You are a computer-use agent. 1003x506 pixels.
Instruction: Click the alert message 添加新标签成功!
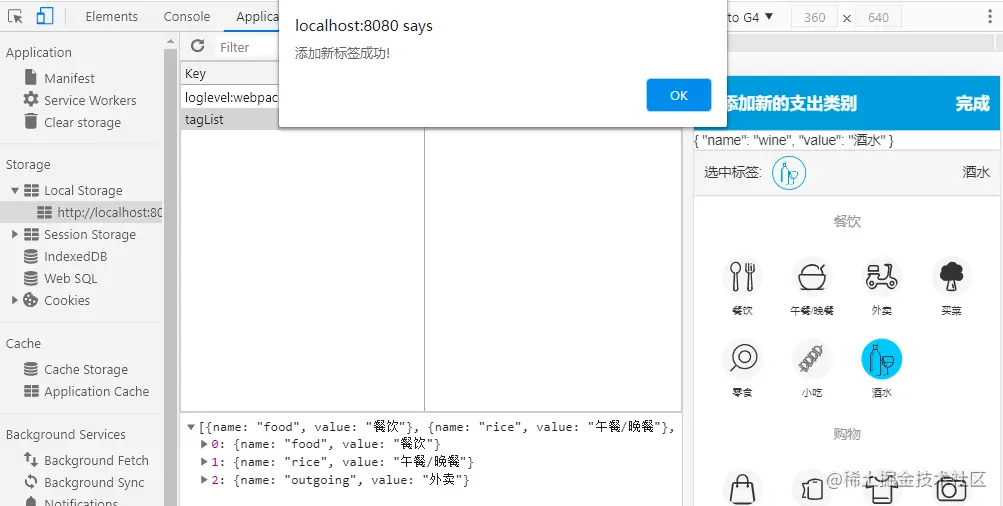click(342, 53)
